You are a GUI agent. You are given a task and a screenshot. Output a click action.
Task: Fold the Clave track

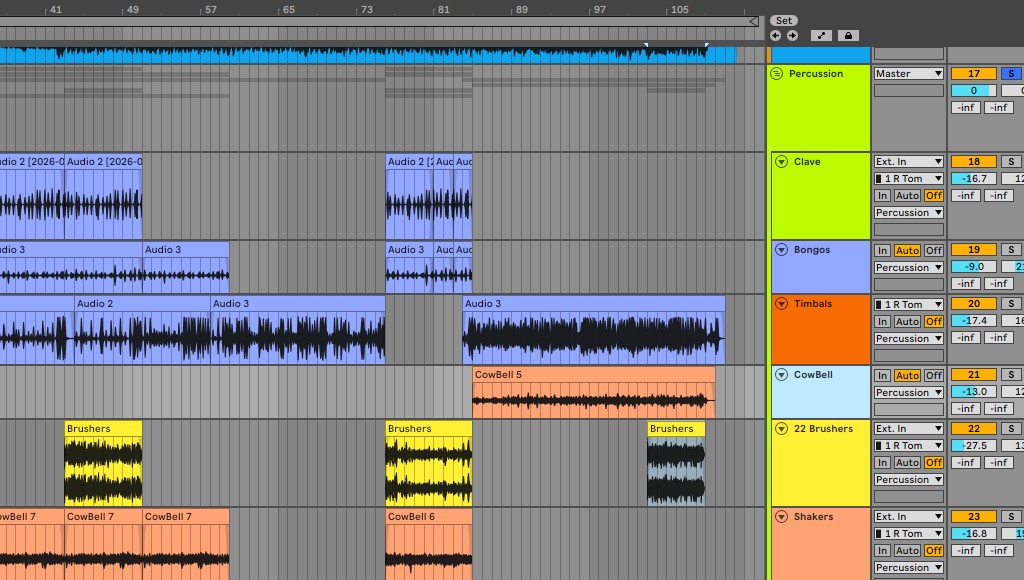[x=781, y=161]
